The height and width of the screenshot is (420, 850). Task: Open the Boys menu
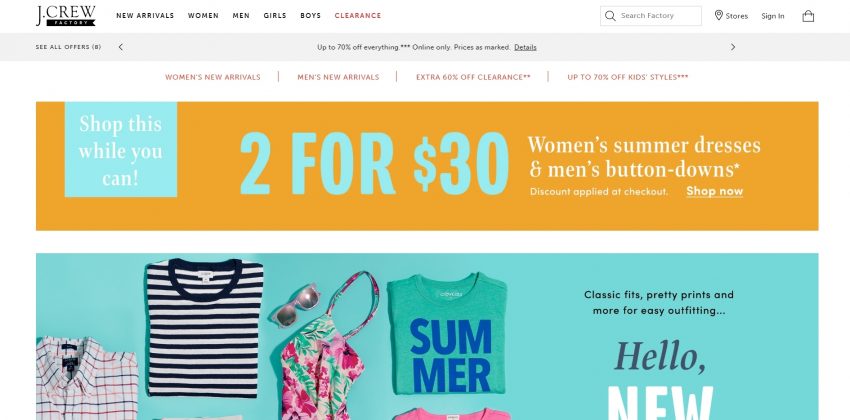point(311,16)
